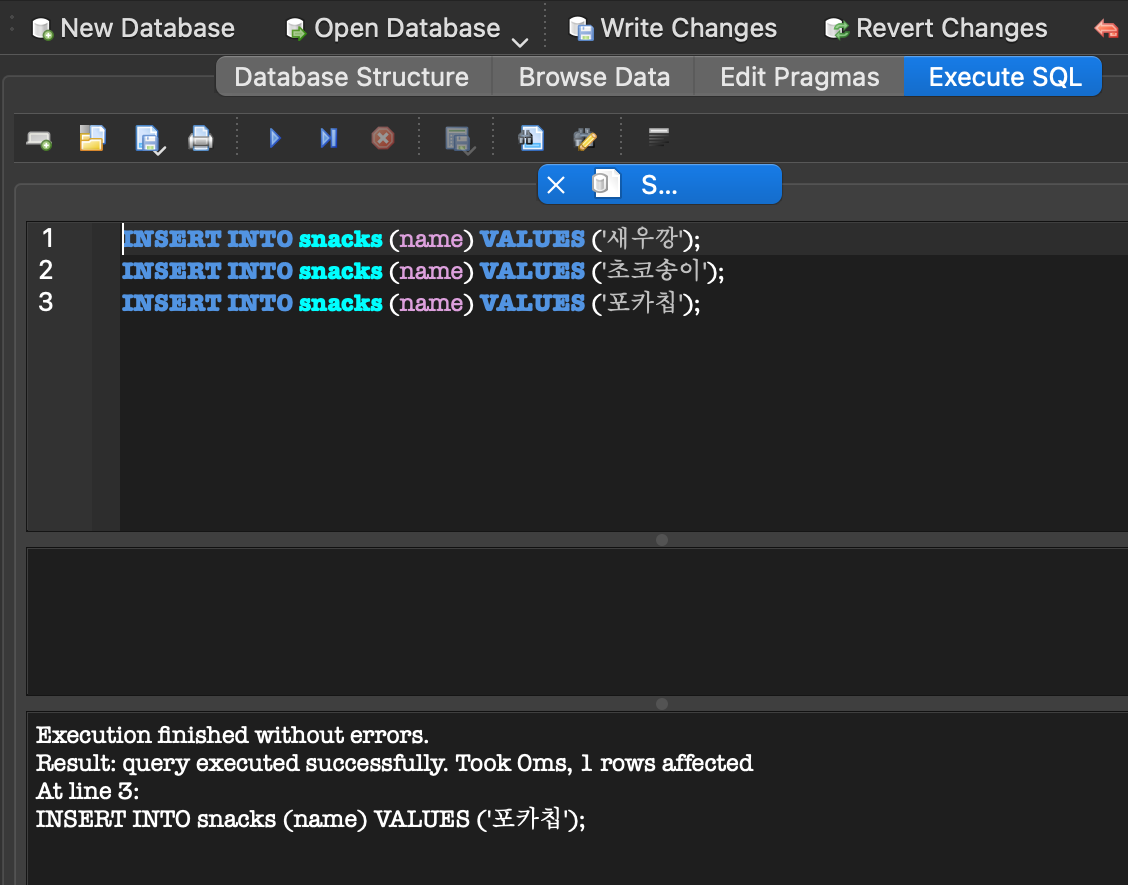
Task: Click the Write Changes button
Action: click(672, 28)
